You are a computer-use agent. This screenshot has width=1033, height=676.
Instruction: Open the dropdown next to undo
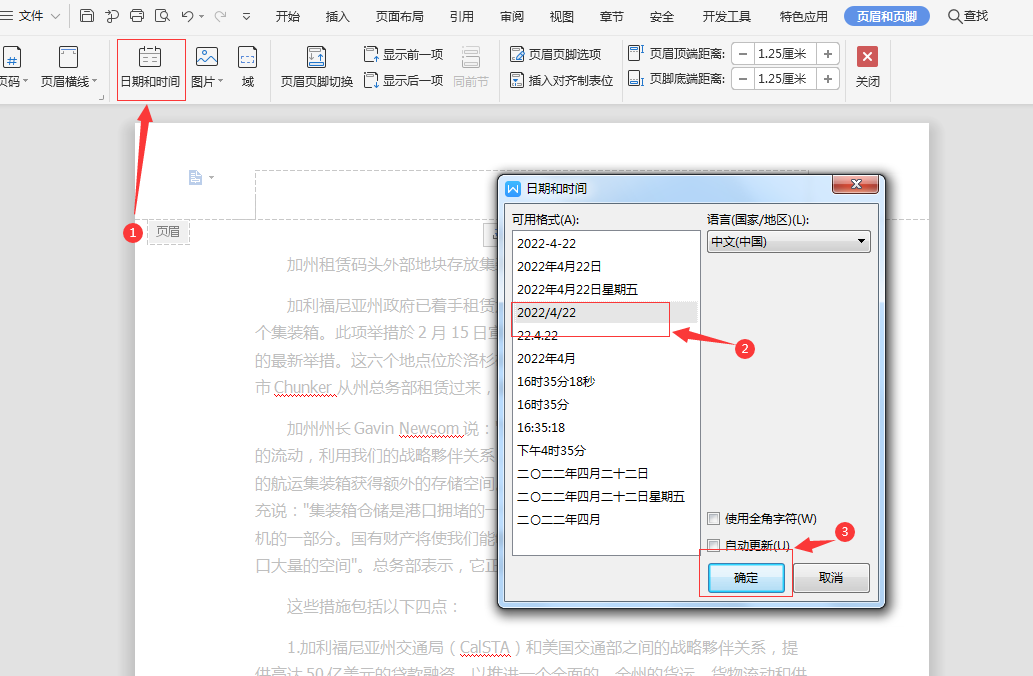(202, 16)
